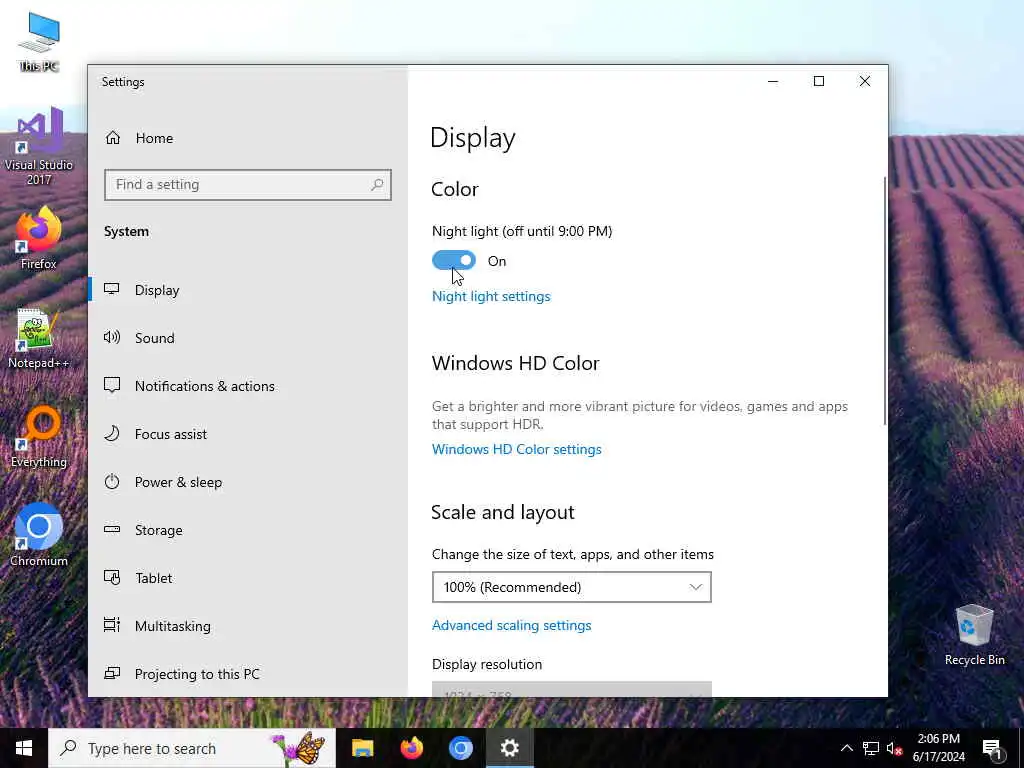Image resolution: width=1024 pixels, height=768 pixels.
Task: Turn off the Night light toggle
Action: tap(454, 261)
